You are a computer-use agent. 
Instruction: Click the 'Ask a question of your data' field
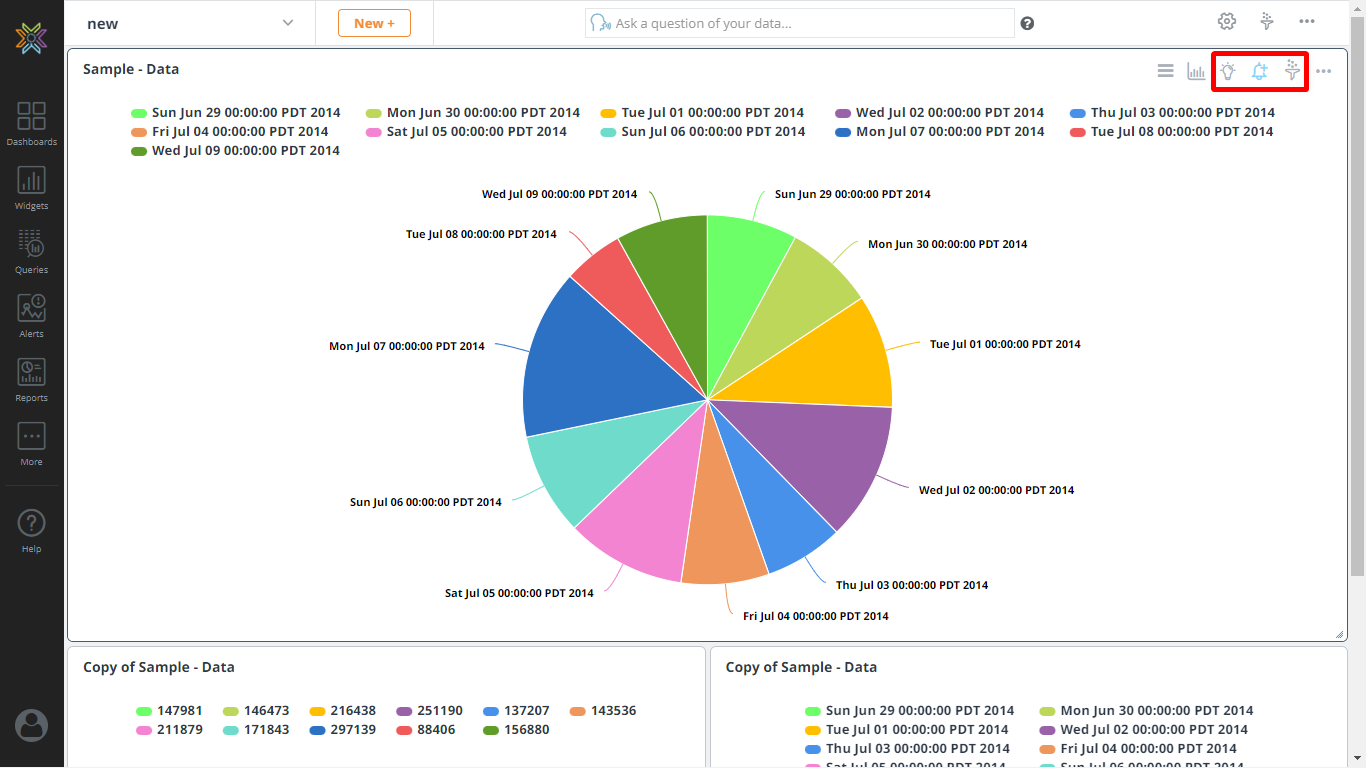click(798, 22)
